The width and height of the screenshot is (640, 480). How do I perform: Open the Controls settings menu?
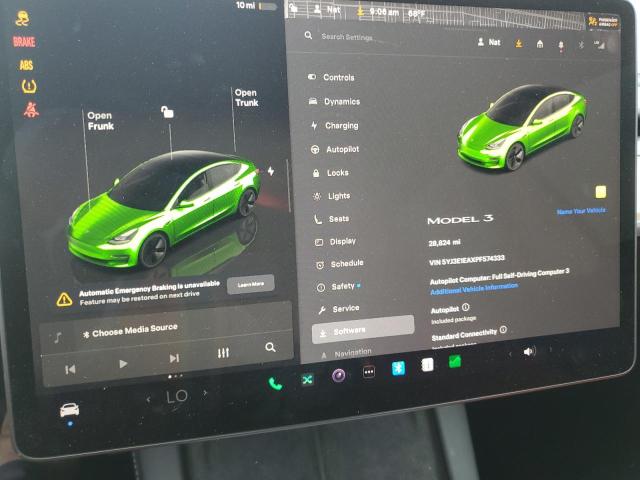338,77
